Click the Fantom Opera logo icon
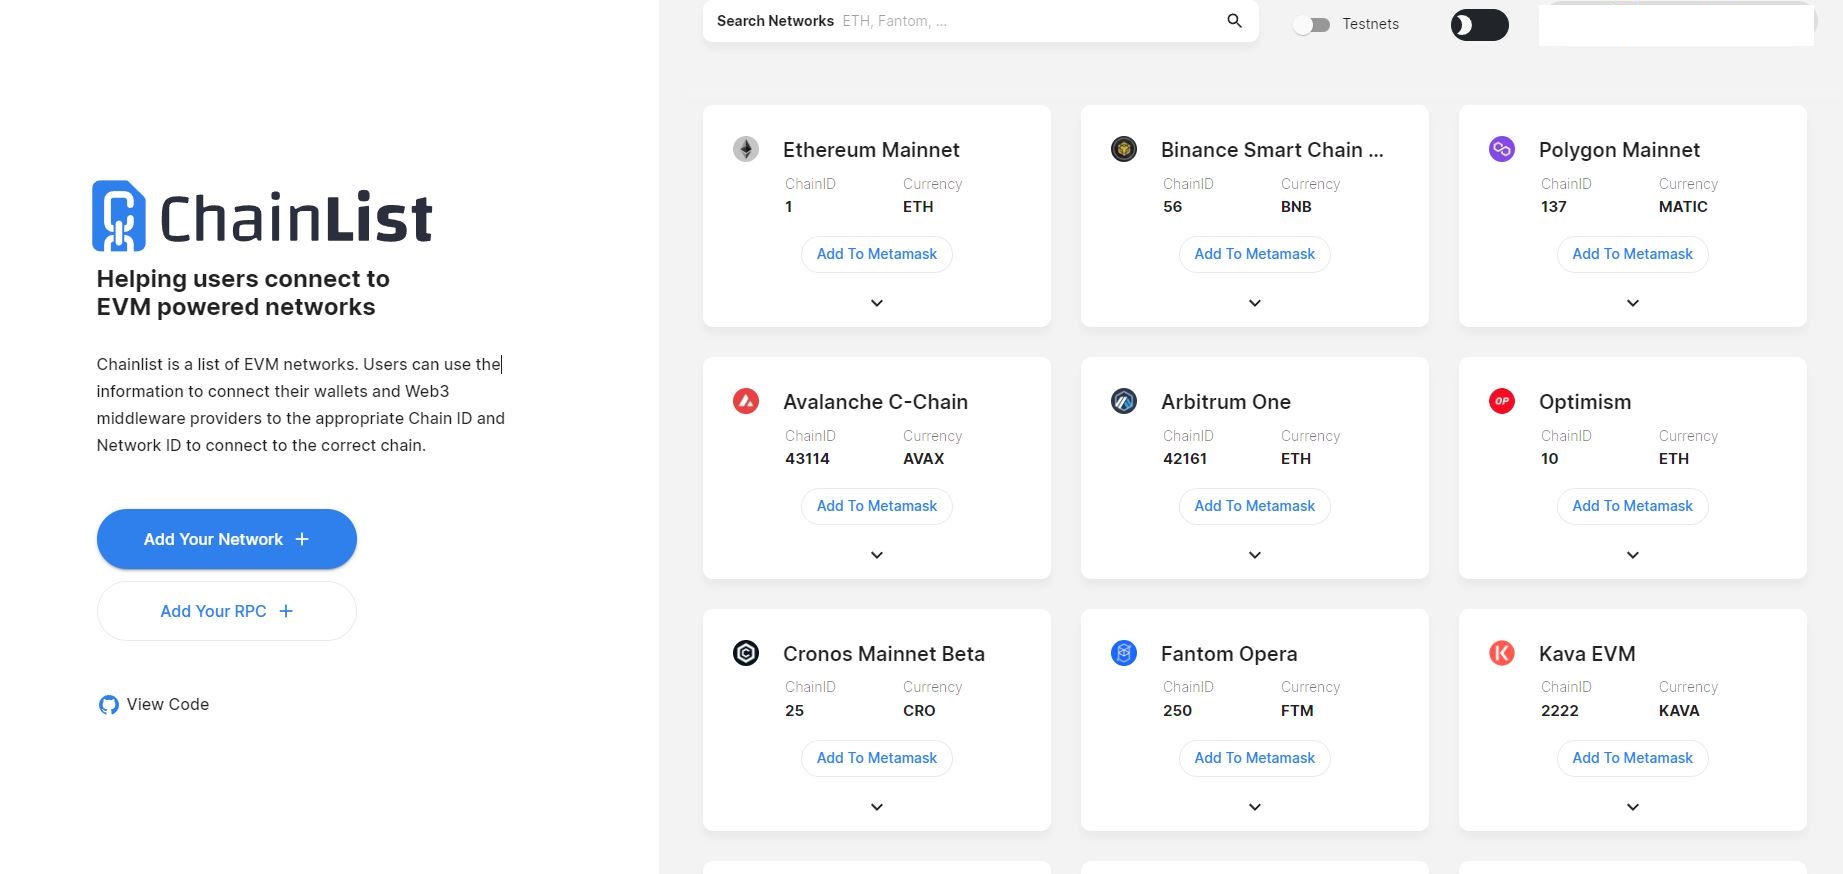The width and height of the screenshot is (1843, 874). [x=1124, y=653]
